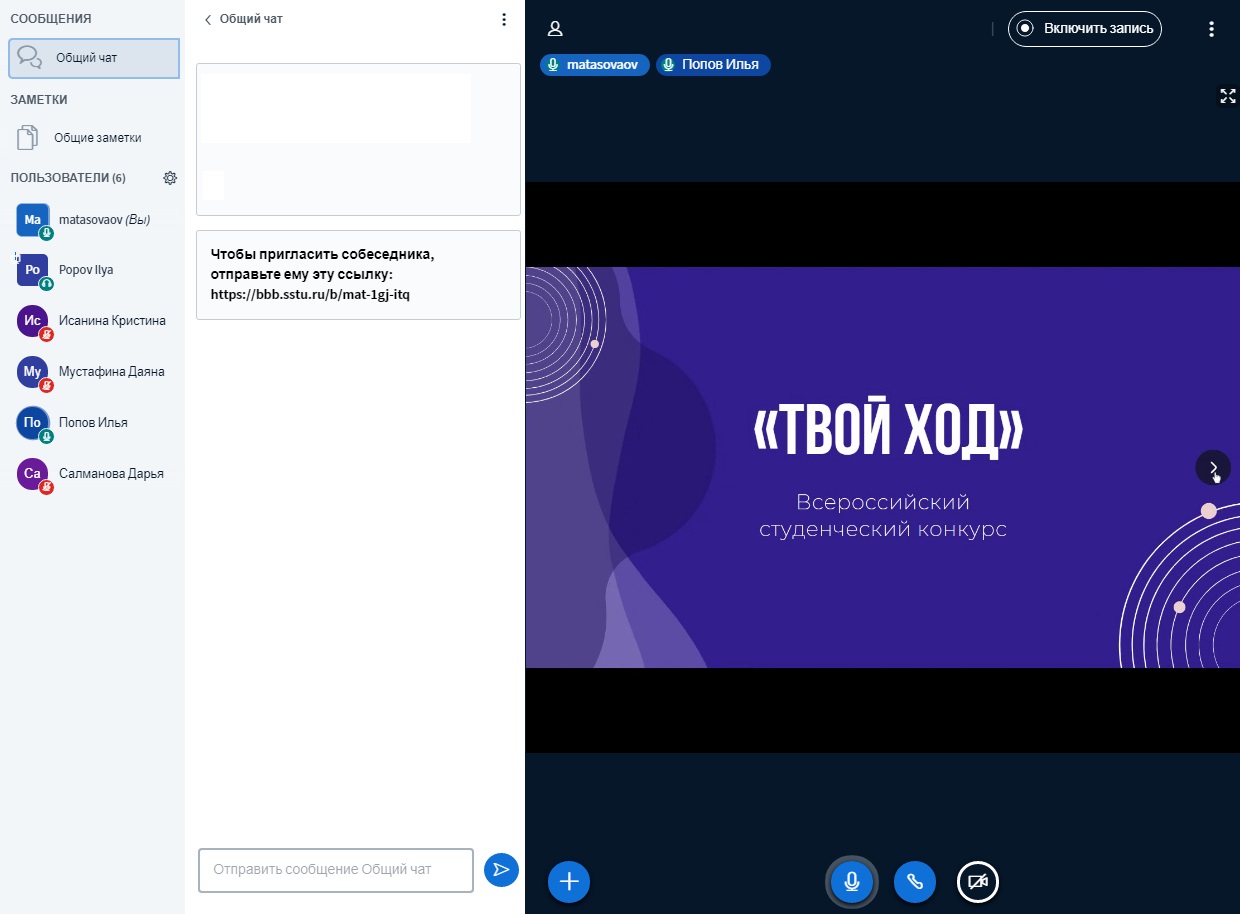Screen dimensions: 1240x914
Task: Open Общие заметки shared notes
Action: tap(94, 138)
